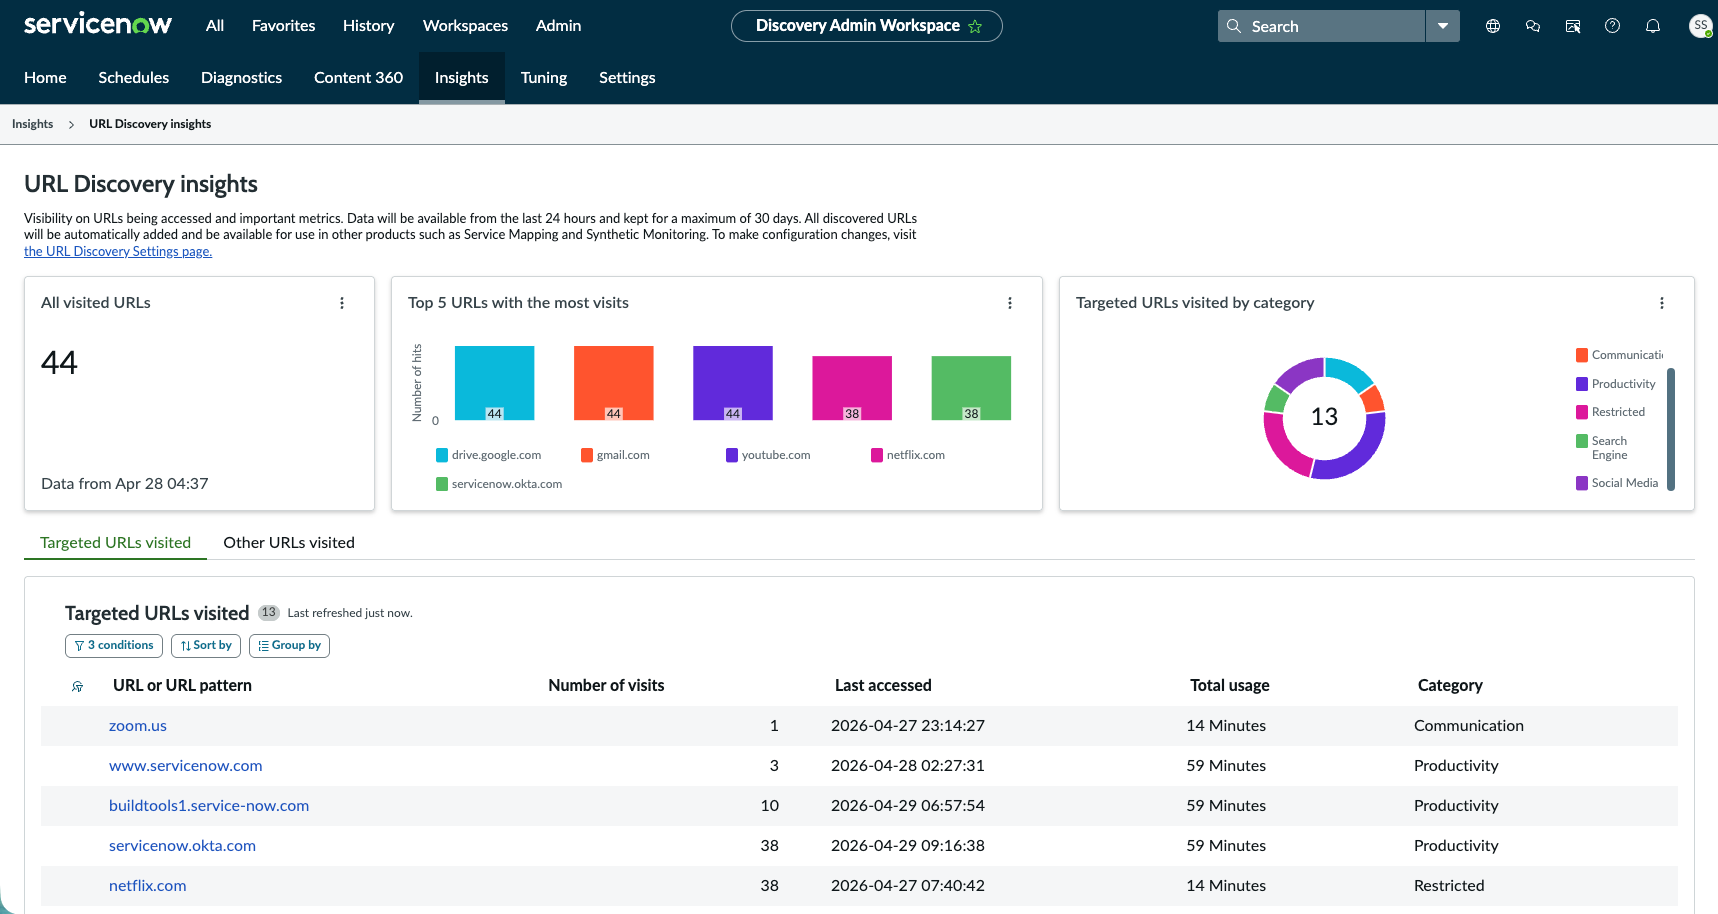Open Targeted URLs by category card options
The width and height of the screenshot is (1718, 914).
(1662, 303)
